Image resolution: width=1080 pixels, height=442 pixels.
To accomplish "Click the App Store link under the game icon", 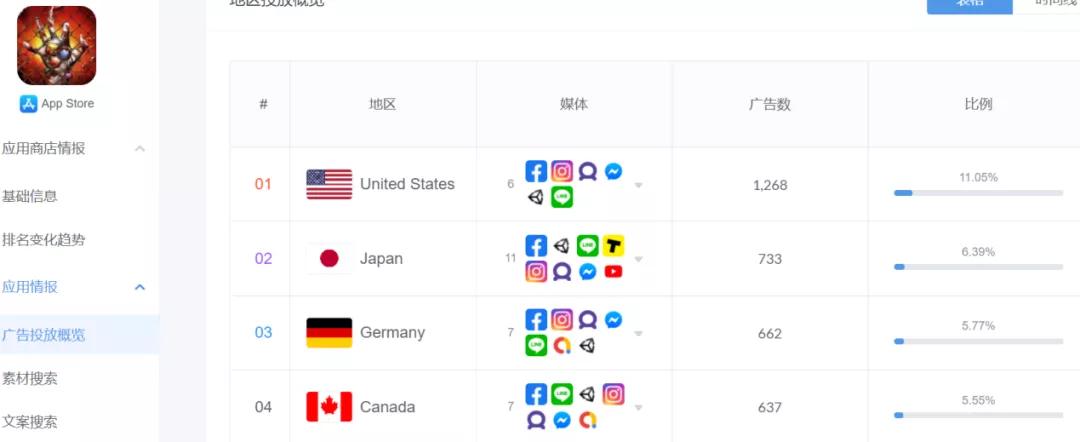I will [x=57, y=104].
